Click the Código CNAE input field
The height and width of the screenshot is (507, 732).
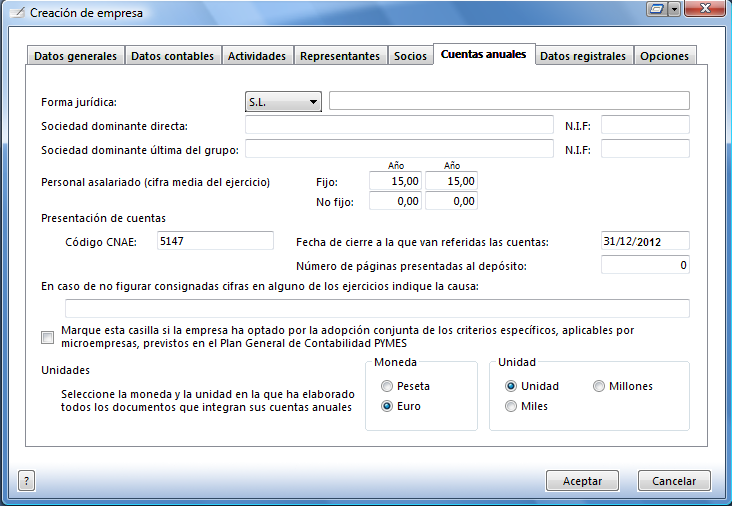pos(215,241)
